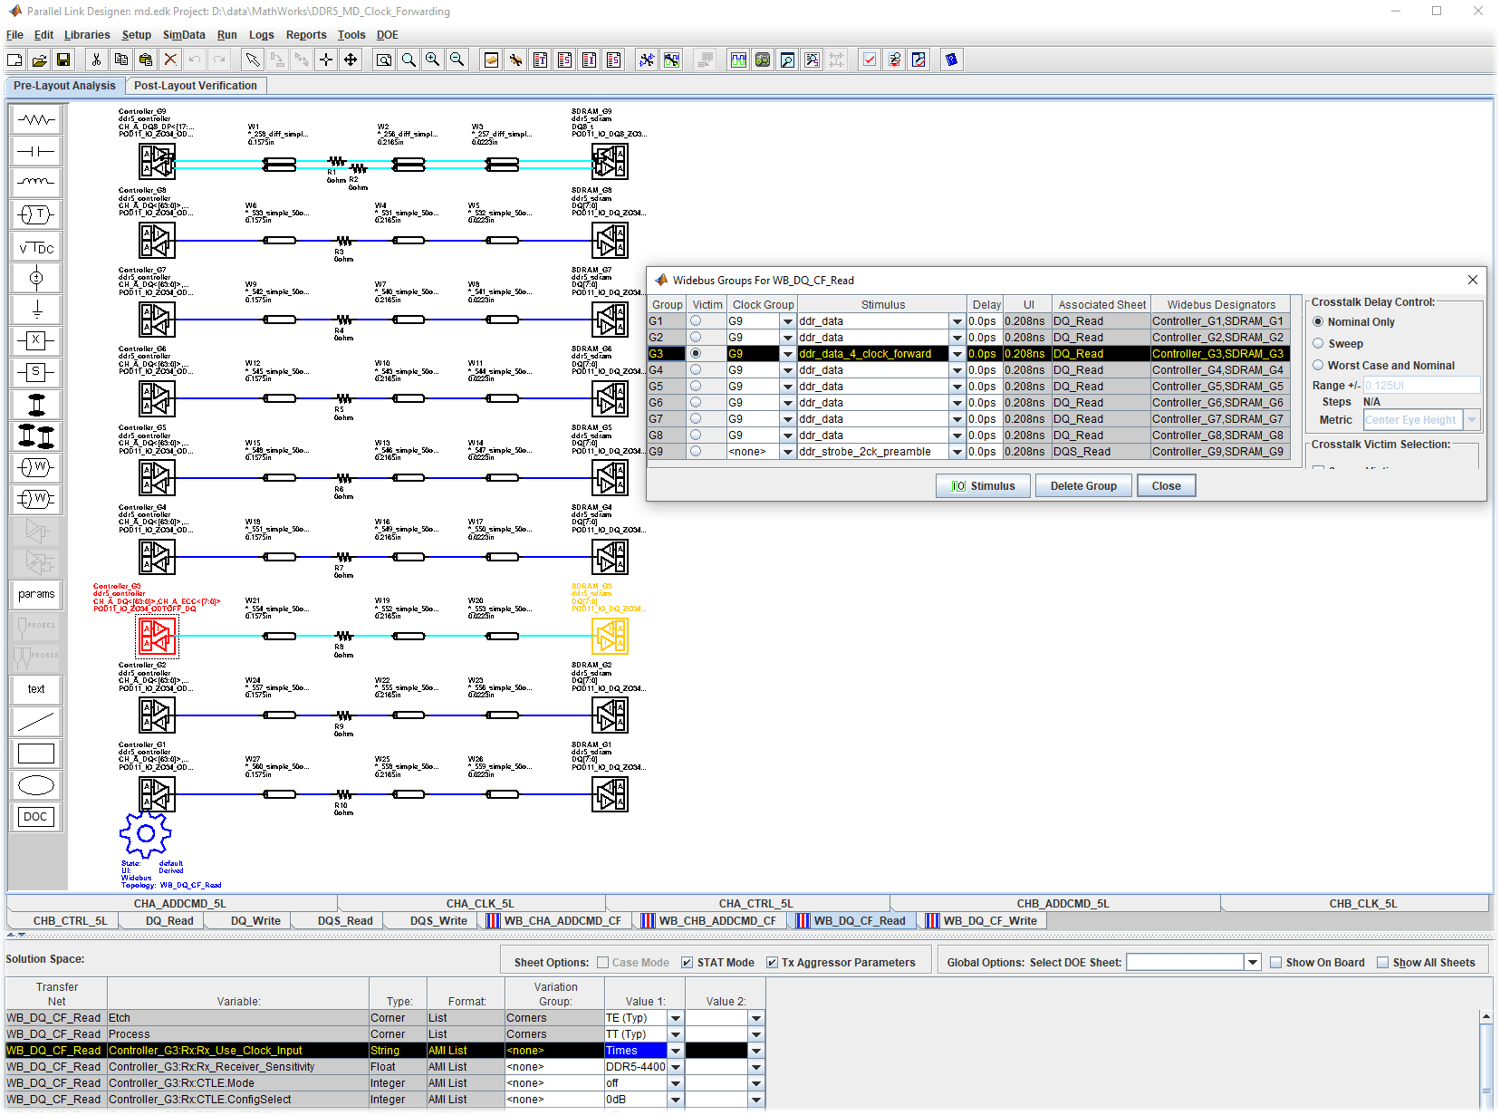Click the Cut scissors toolbar icon
The height and width of the screenshot is (1119, 1498).
[x=96, y=60]
